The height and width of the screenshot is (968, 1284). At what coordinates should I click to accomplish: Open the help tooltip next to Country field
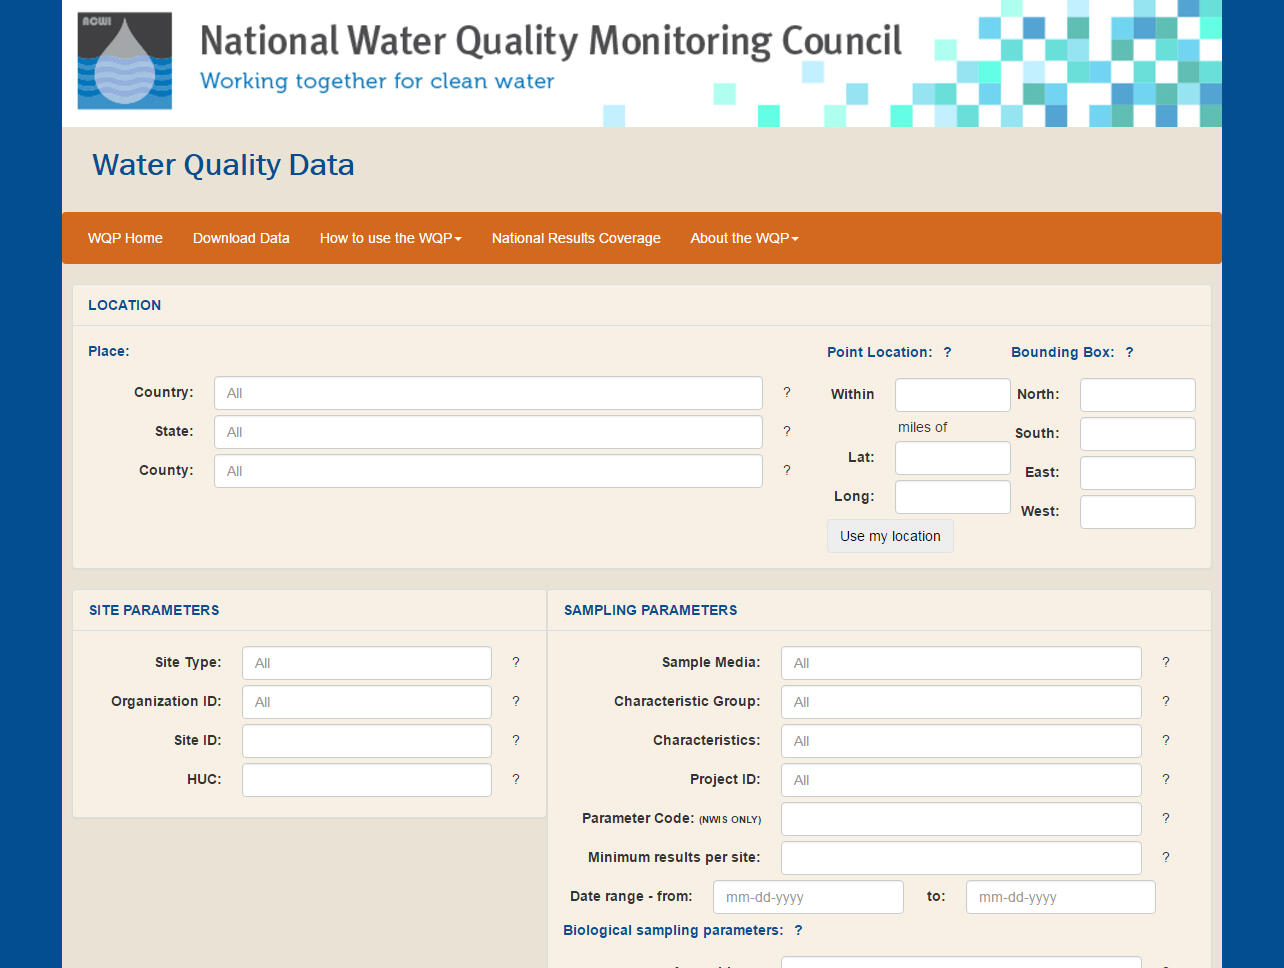tap(786, 393)
